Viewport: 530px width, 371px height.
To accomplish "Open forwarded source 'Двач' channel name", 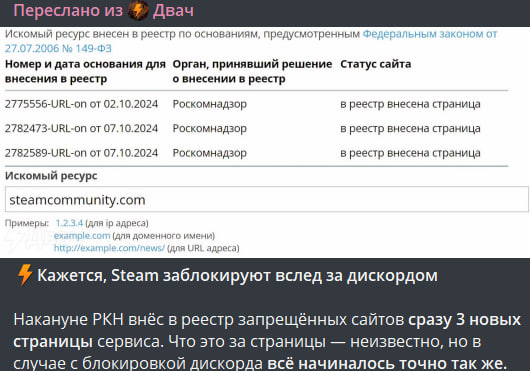I will pyautogui.click(x=173, y=10).
